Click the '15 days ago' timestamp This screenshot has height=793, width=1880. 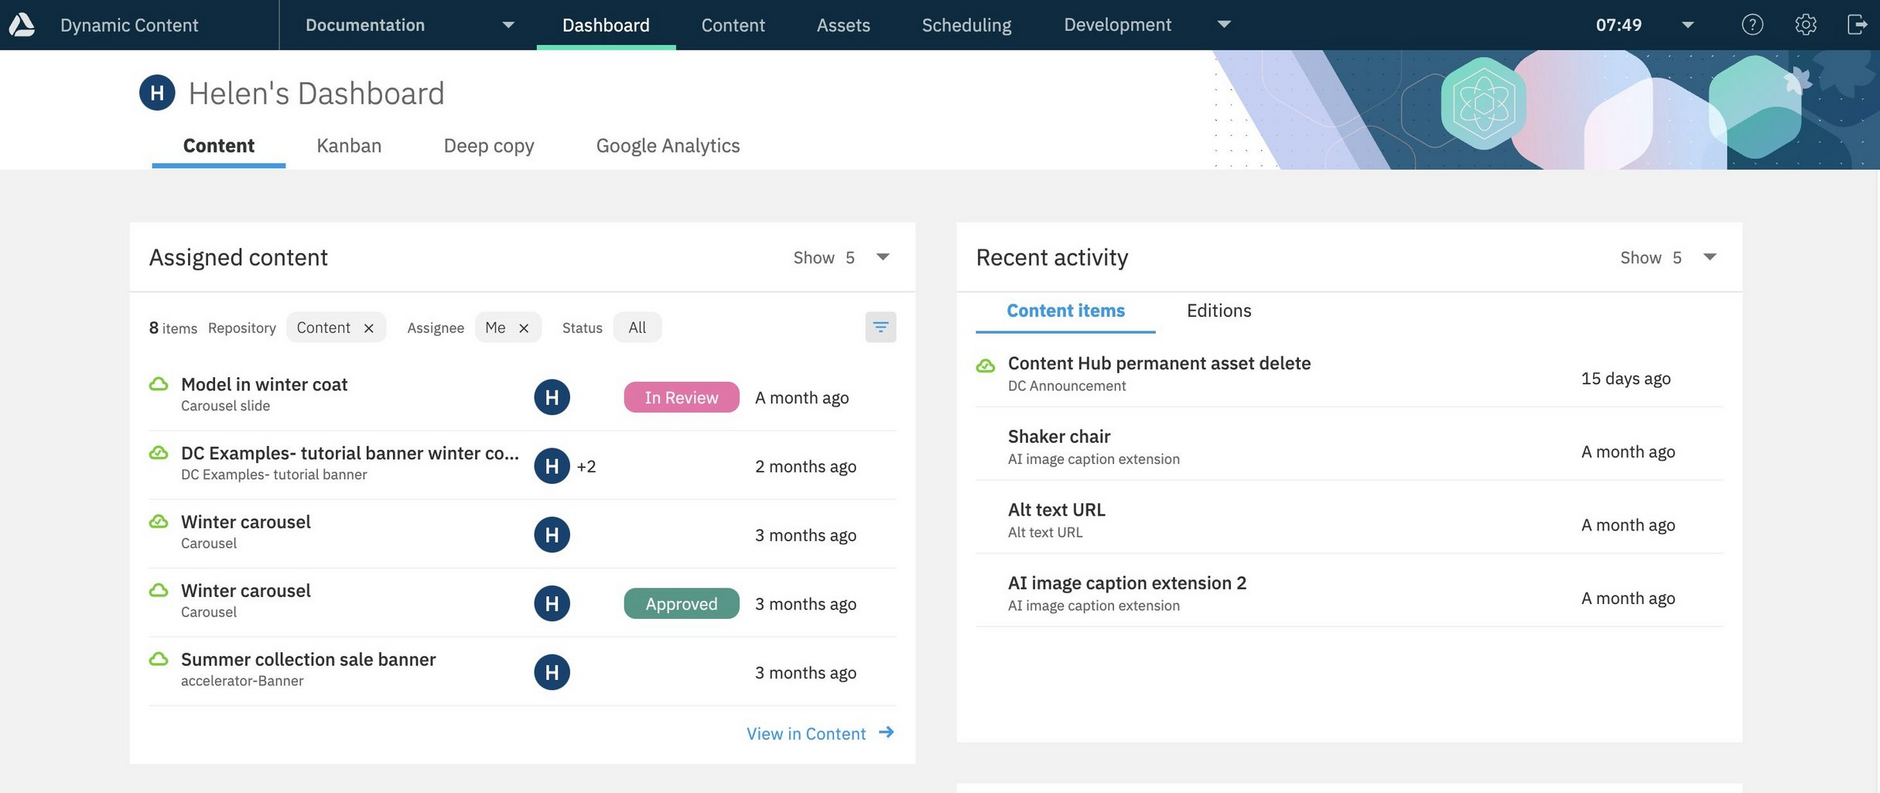pos(1626,378)
